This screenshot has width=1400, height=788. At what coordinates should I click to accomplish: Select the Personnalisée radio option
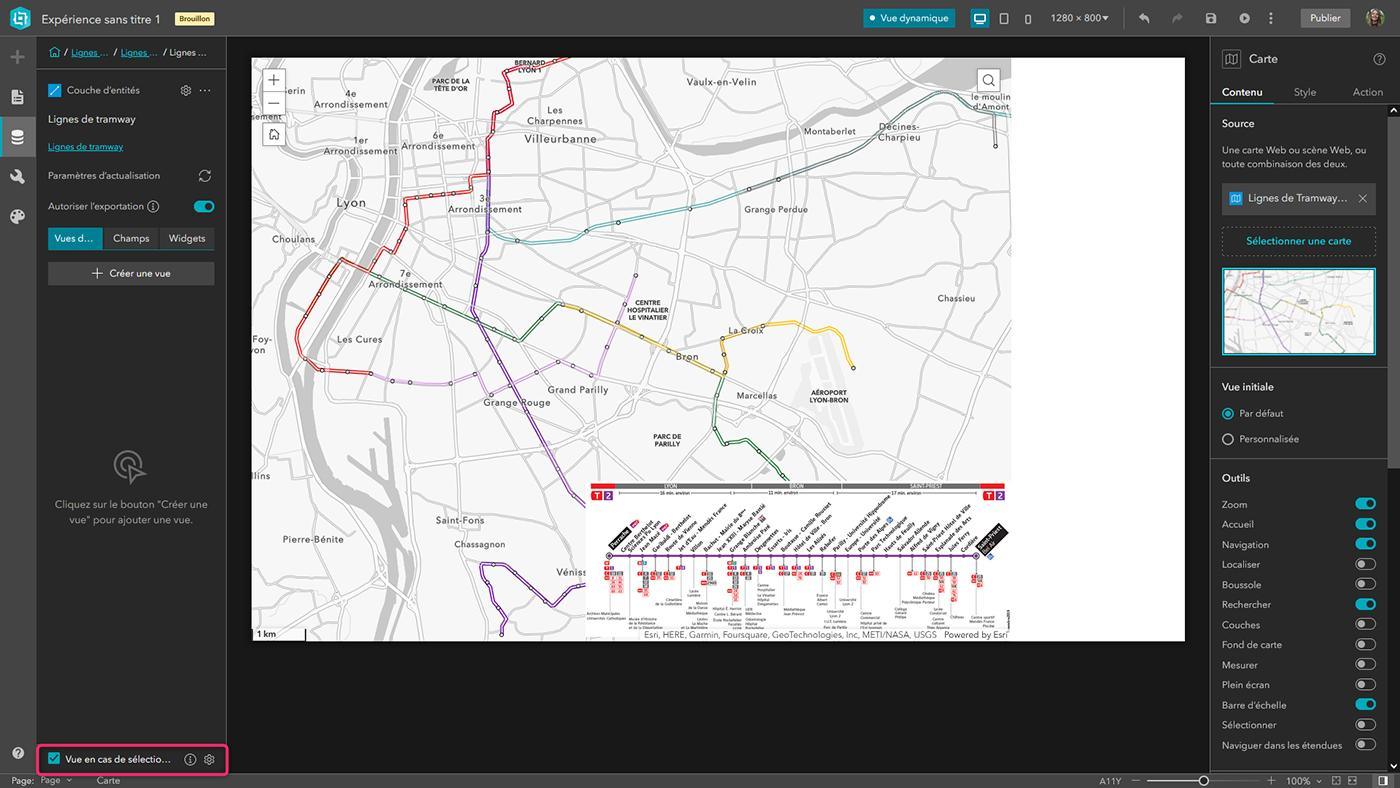coord(1228,439)
